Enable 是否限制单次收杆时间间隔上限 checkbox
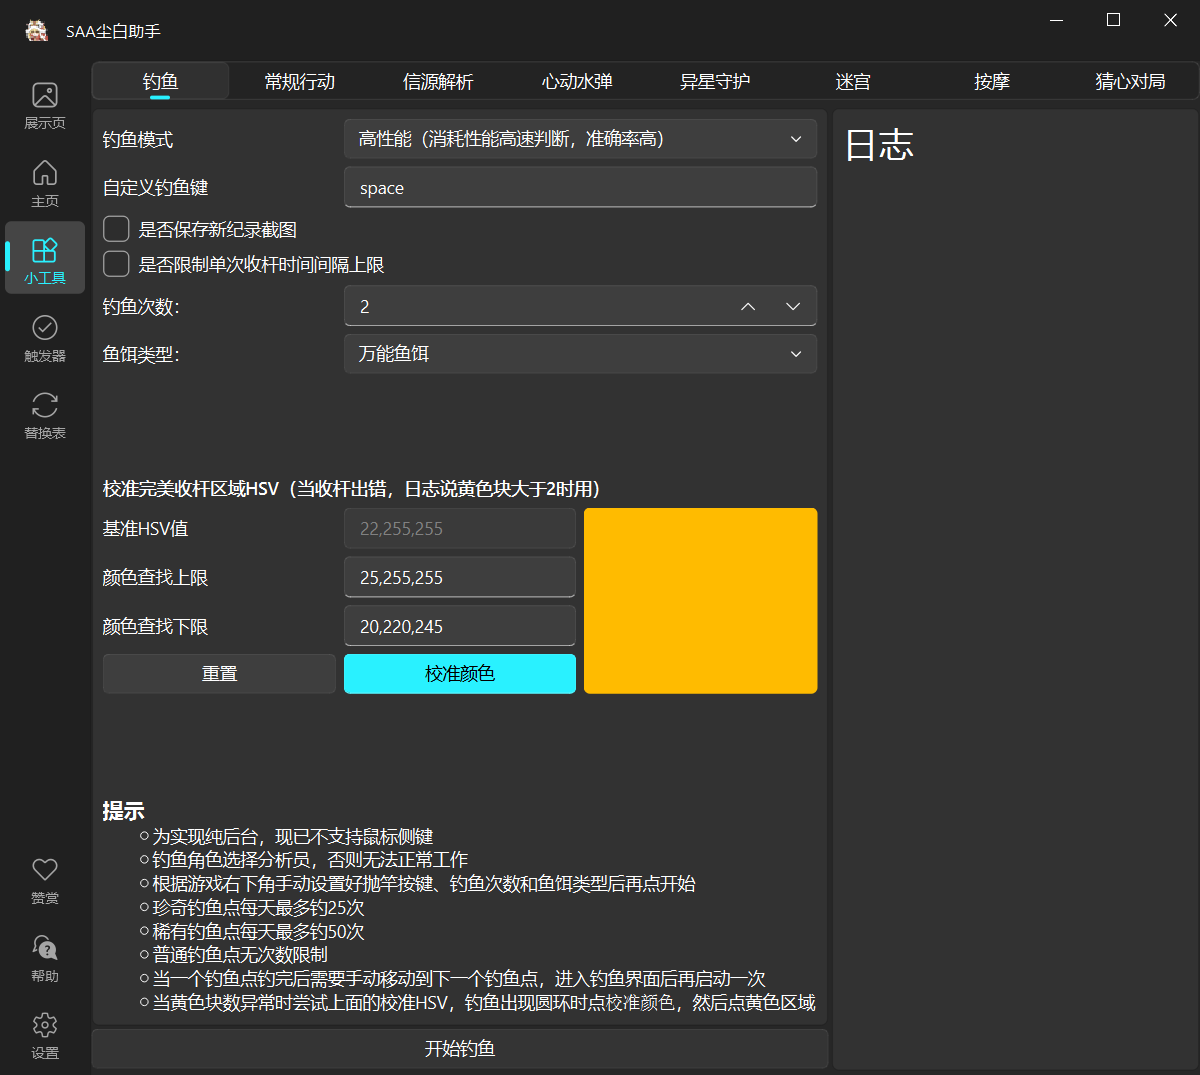Viewport: 1200px width, 1075px height. (117, 264)
